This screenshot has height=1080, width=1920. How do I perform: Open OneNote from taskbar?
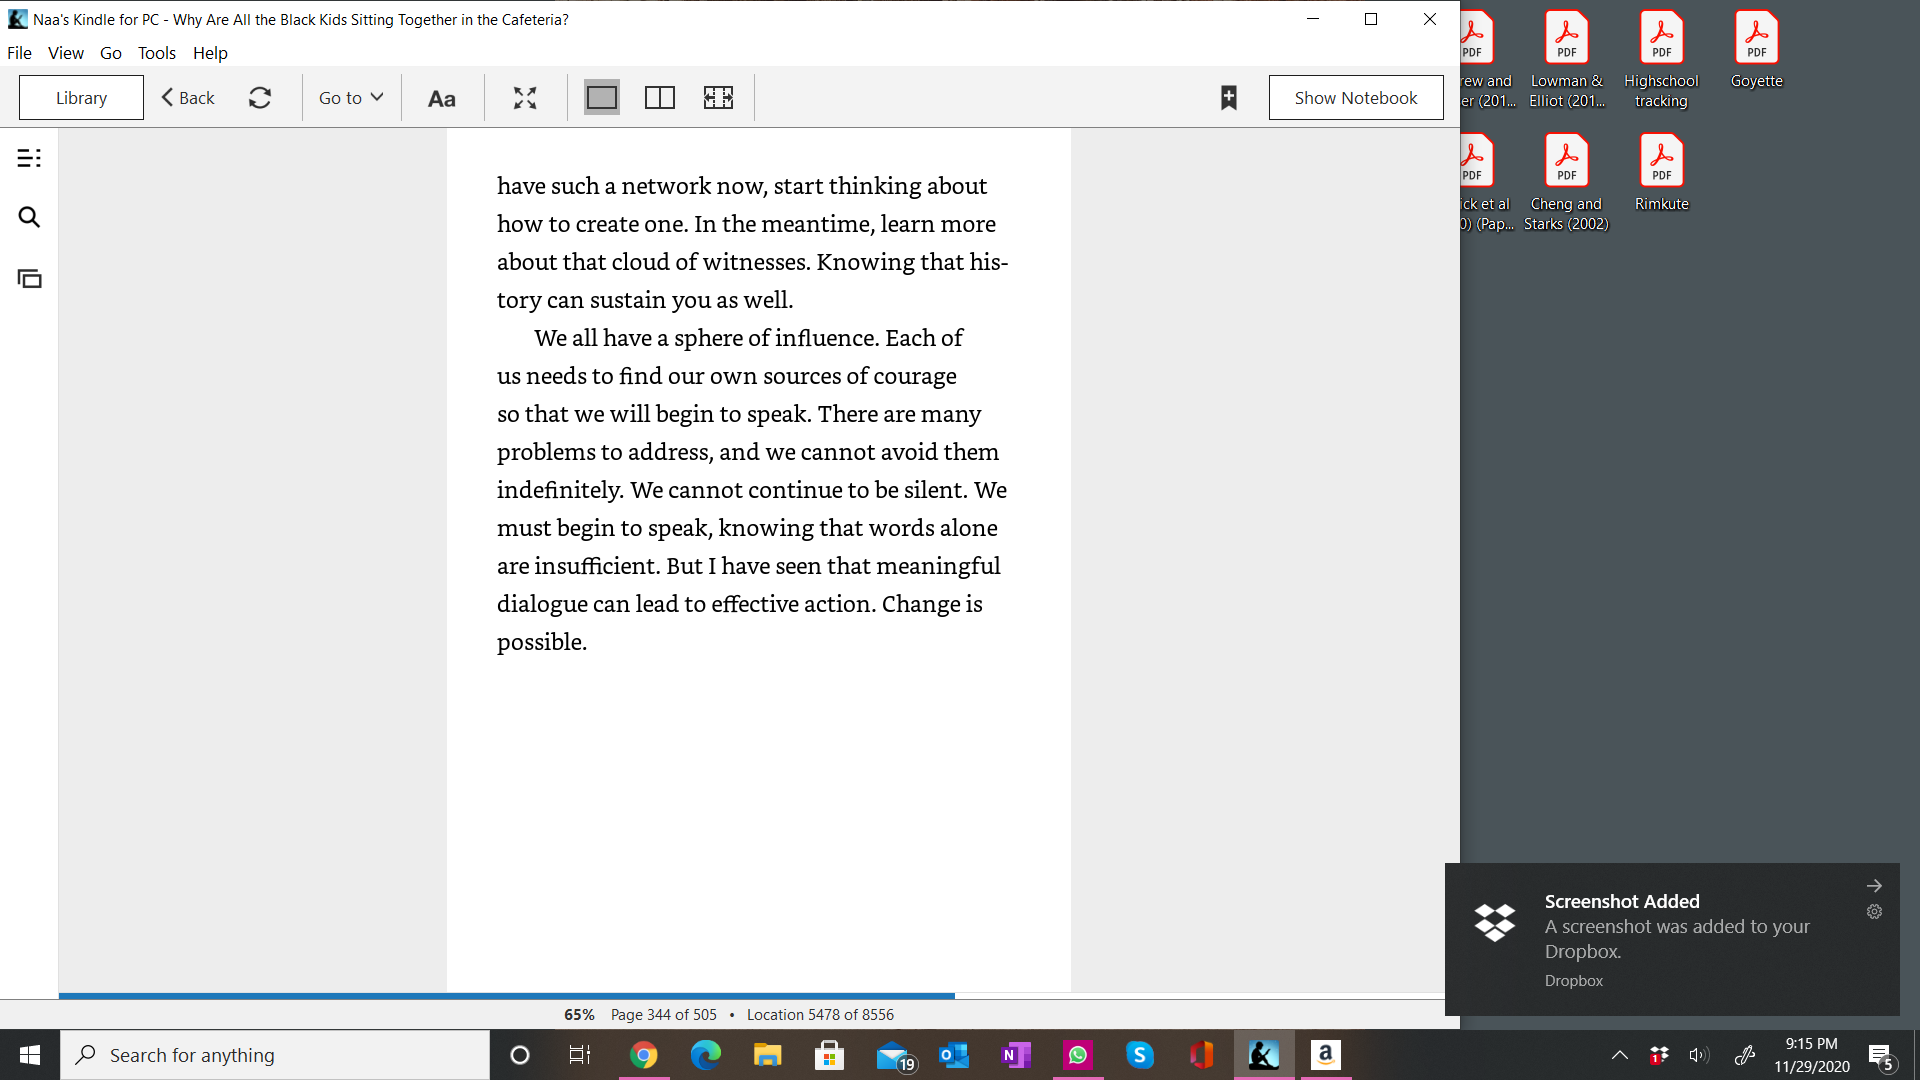pyautogui.click(x=1016, y=1055)
